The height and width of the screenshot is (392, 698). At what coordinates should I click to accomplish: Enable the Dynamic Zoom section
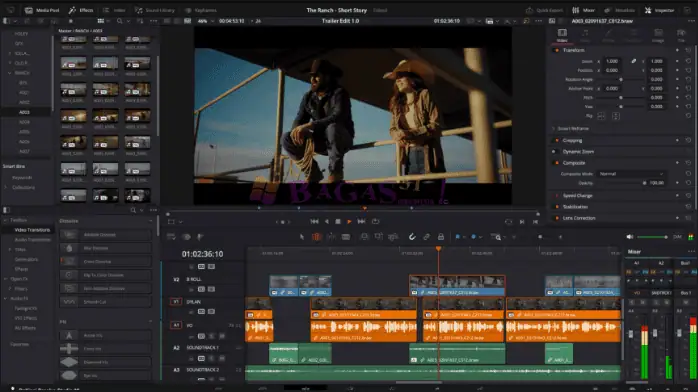pos(554,152)
